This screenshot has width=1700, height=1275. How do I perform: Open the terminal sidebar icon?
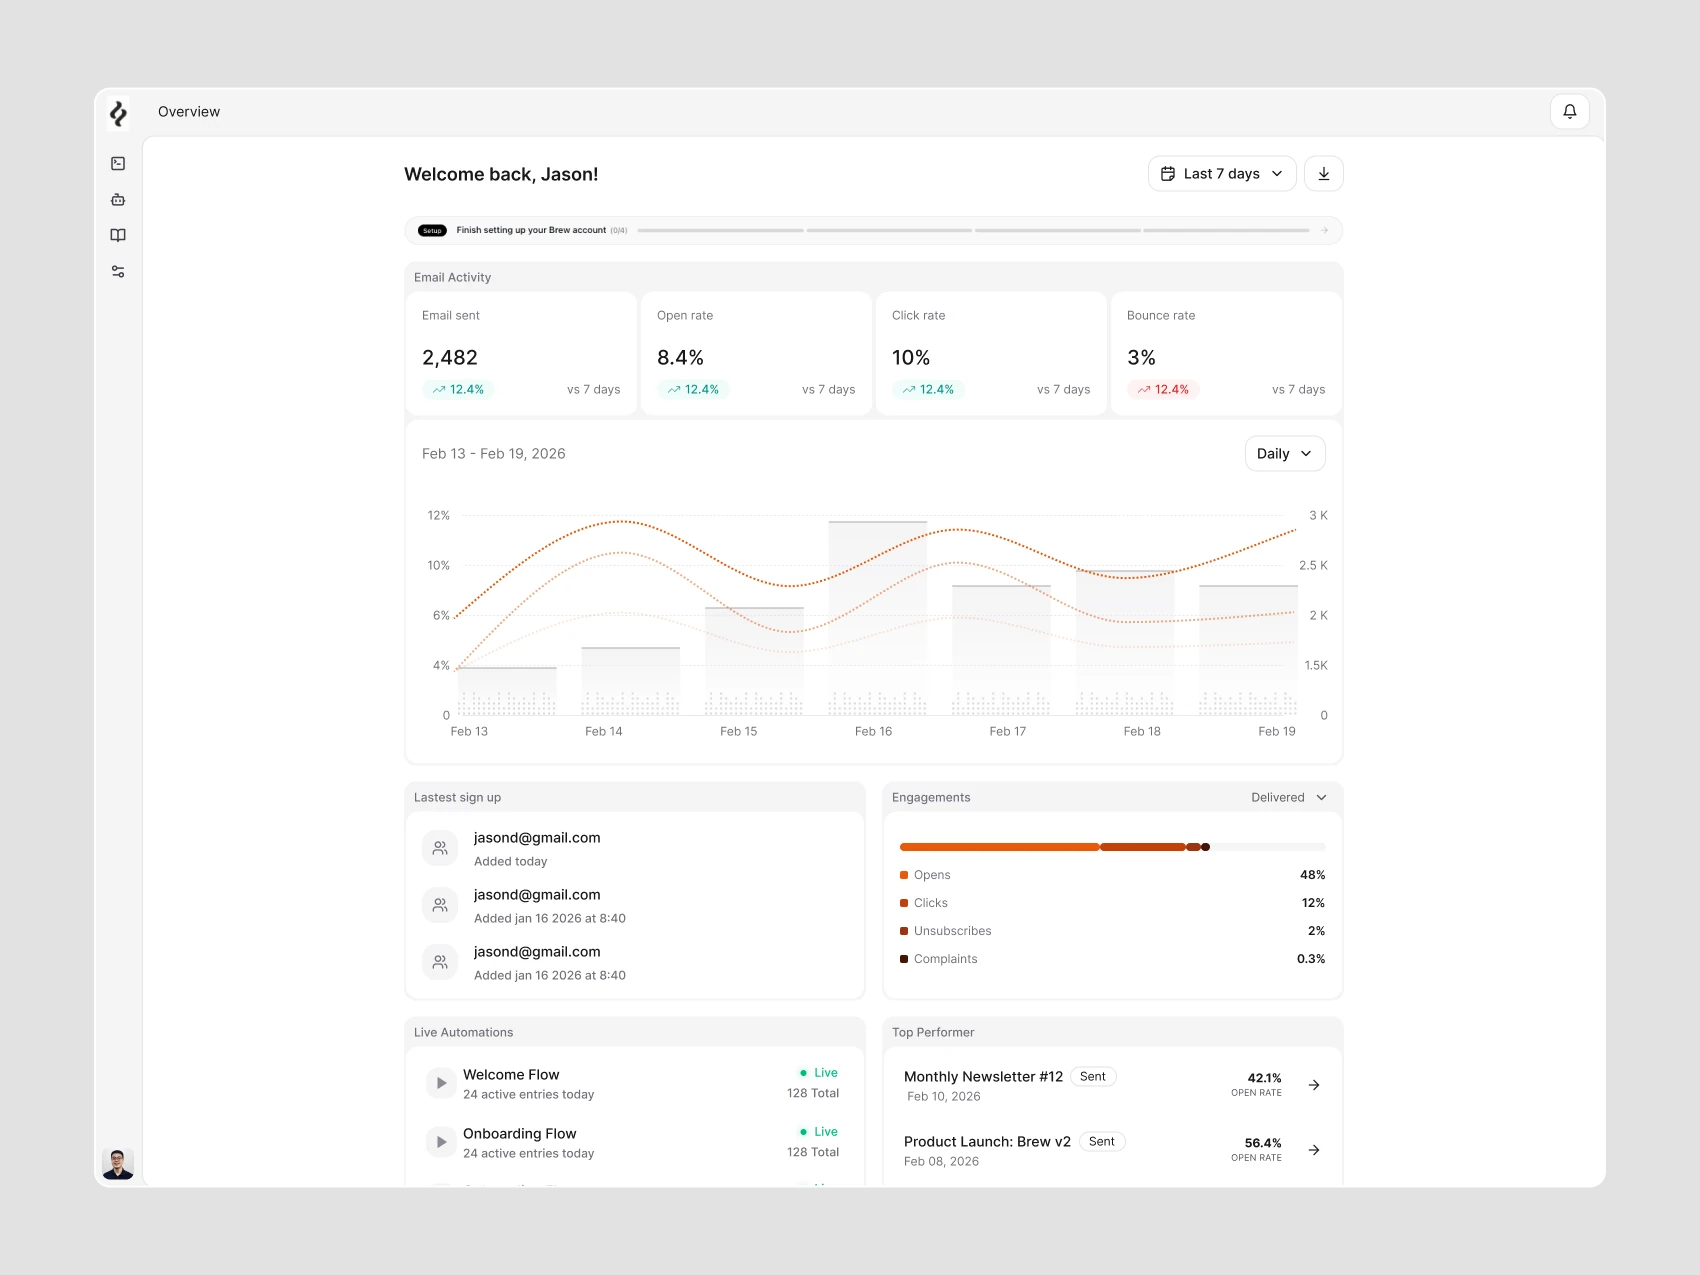click(x=118, y=163)
